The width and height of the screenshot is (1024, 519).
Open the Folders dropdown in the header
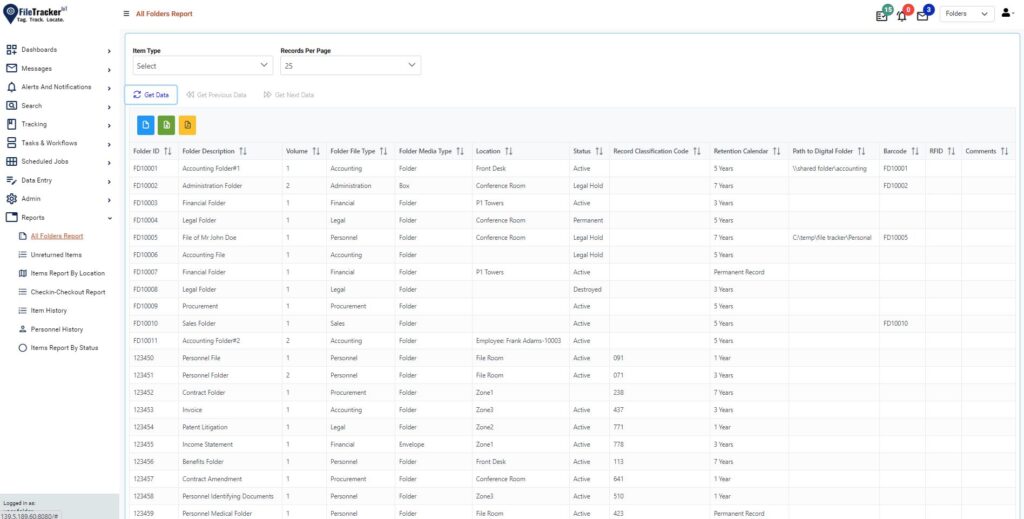(x=967, y=14)
